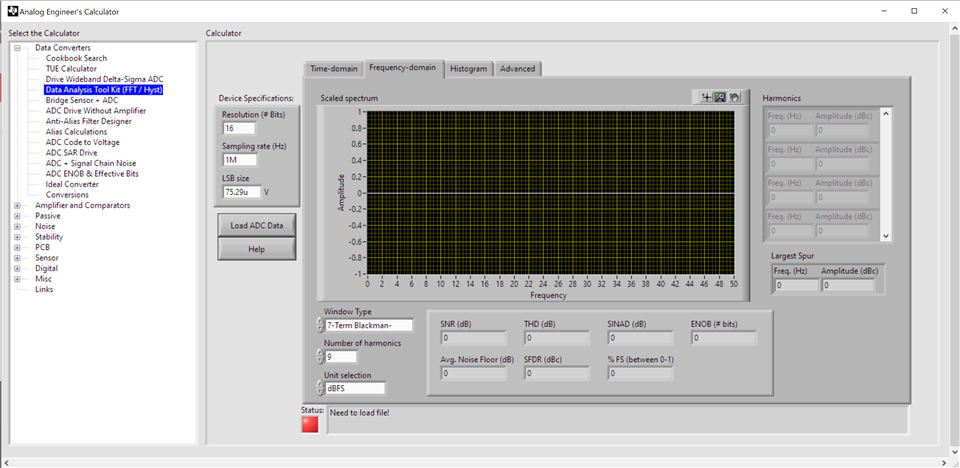The height and width of the screenshot is (468, 960).
Task: Click the Number of harmonics field
Action: 341,357
